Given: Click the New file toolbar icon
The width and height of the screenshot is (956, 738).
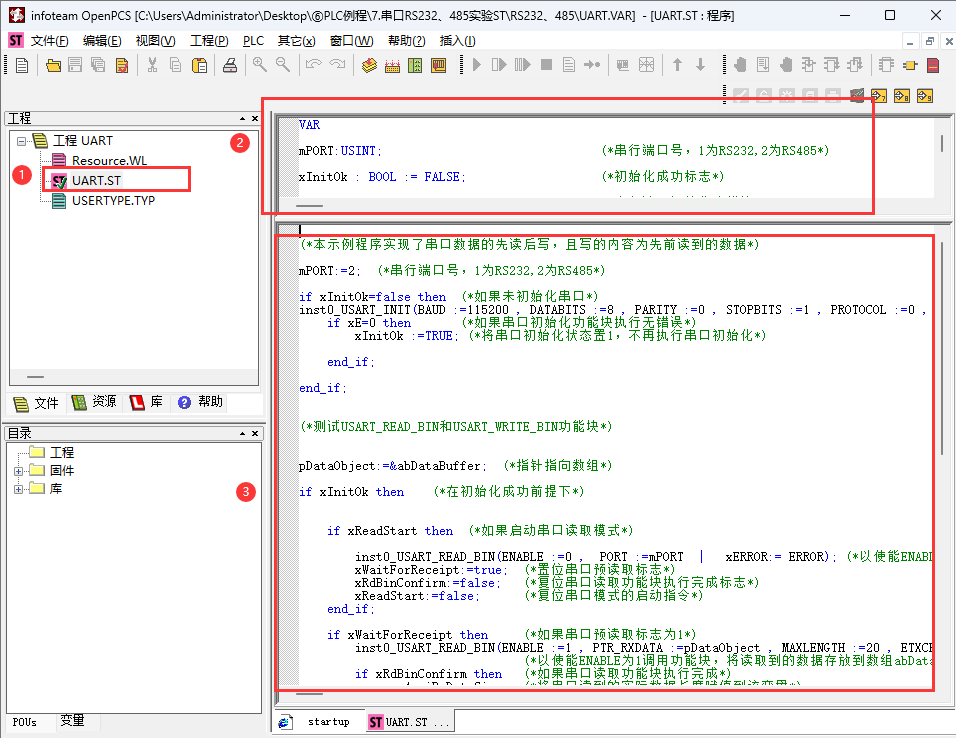Looking at the screenshot, I should pyautogui.click(x=21, y=65).
